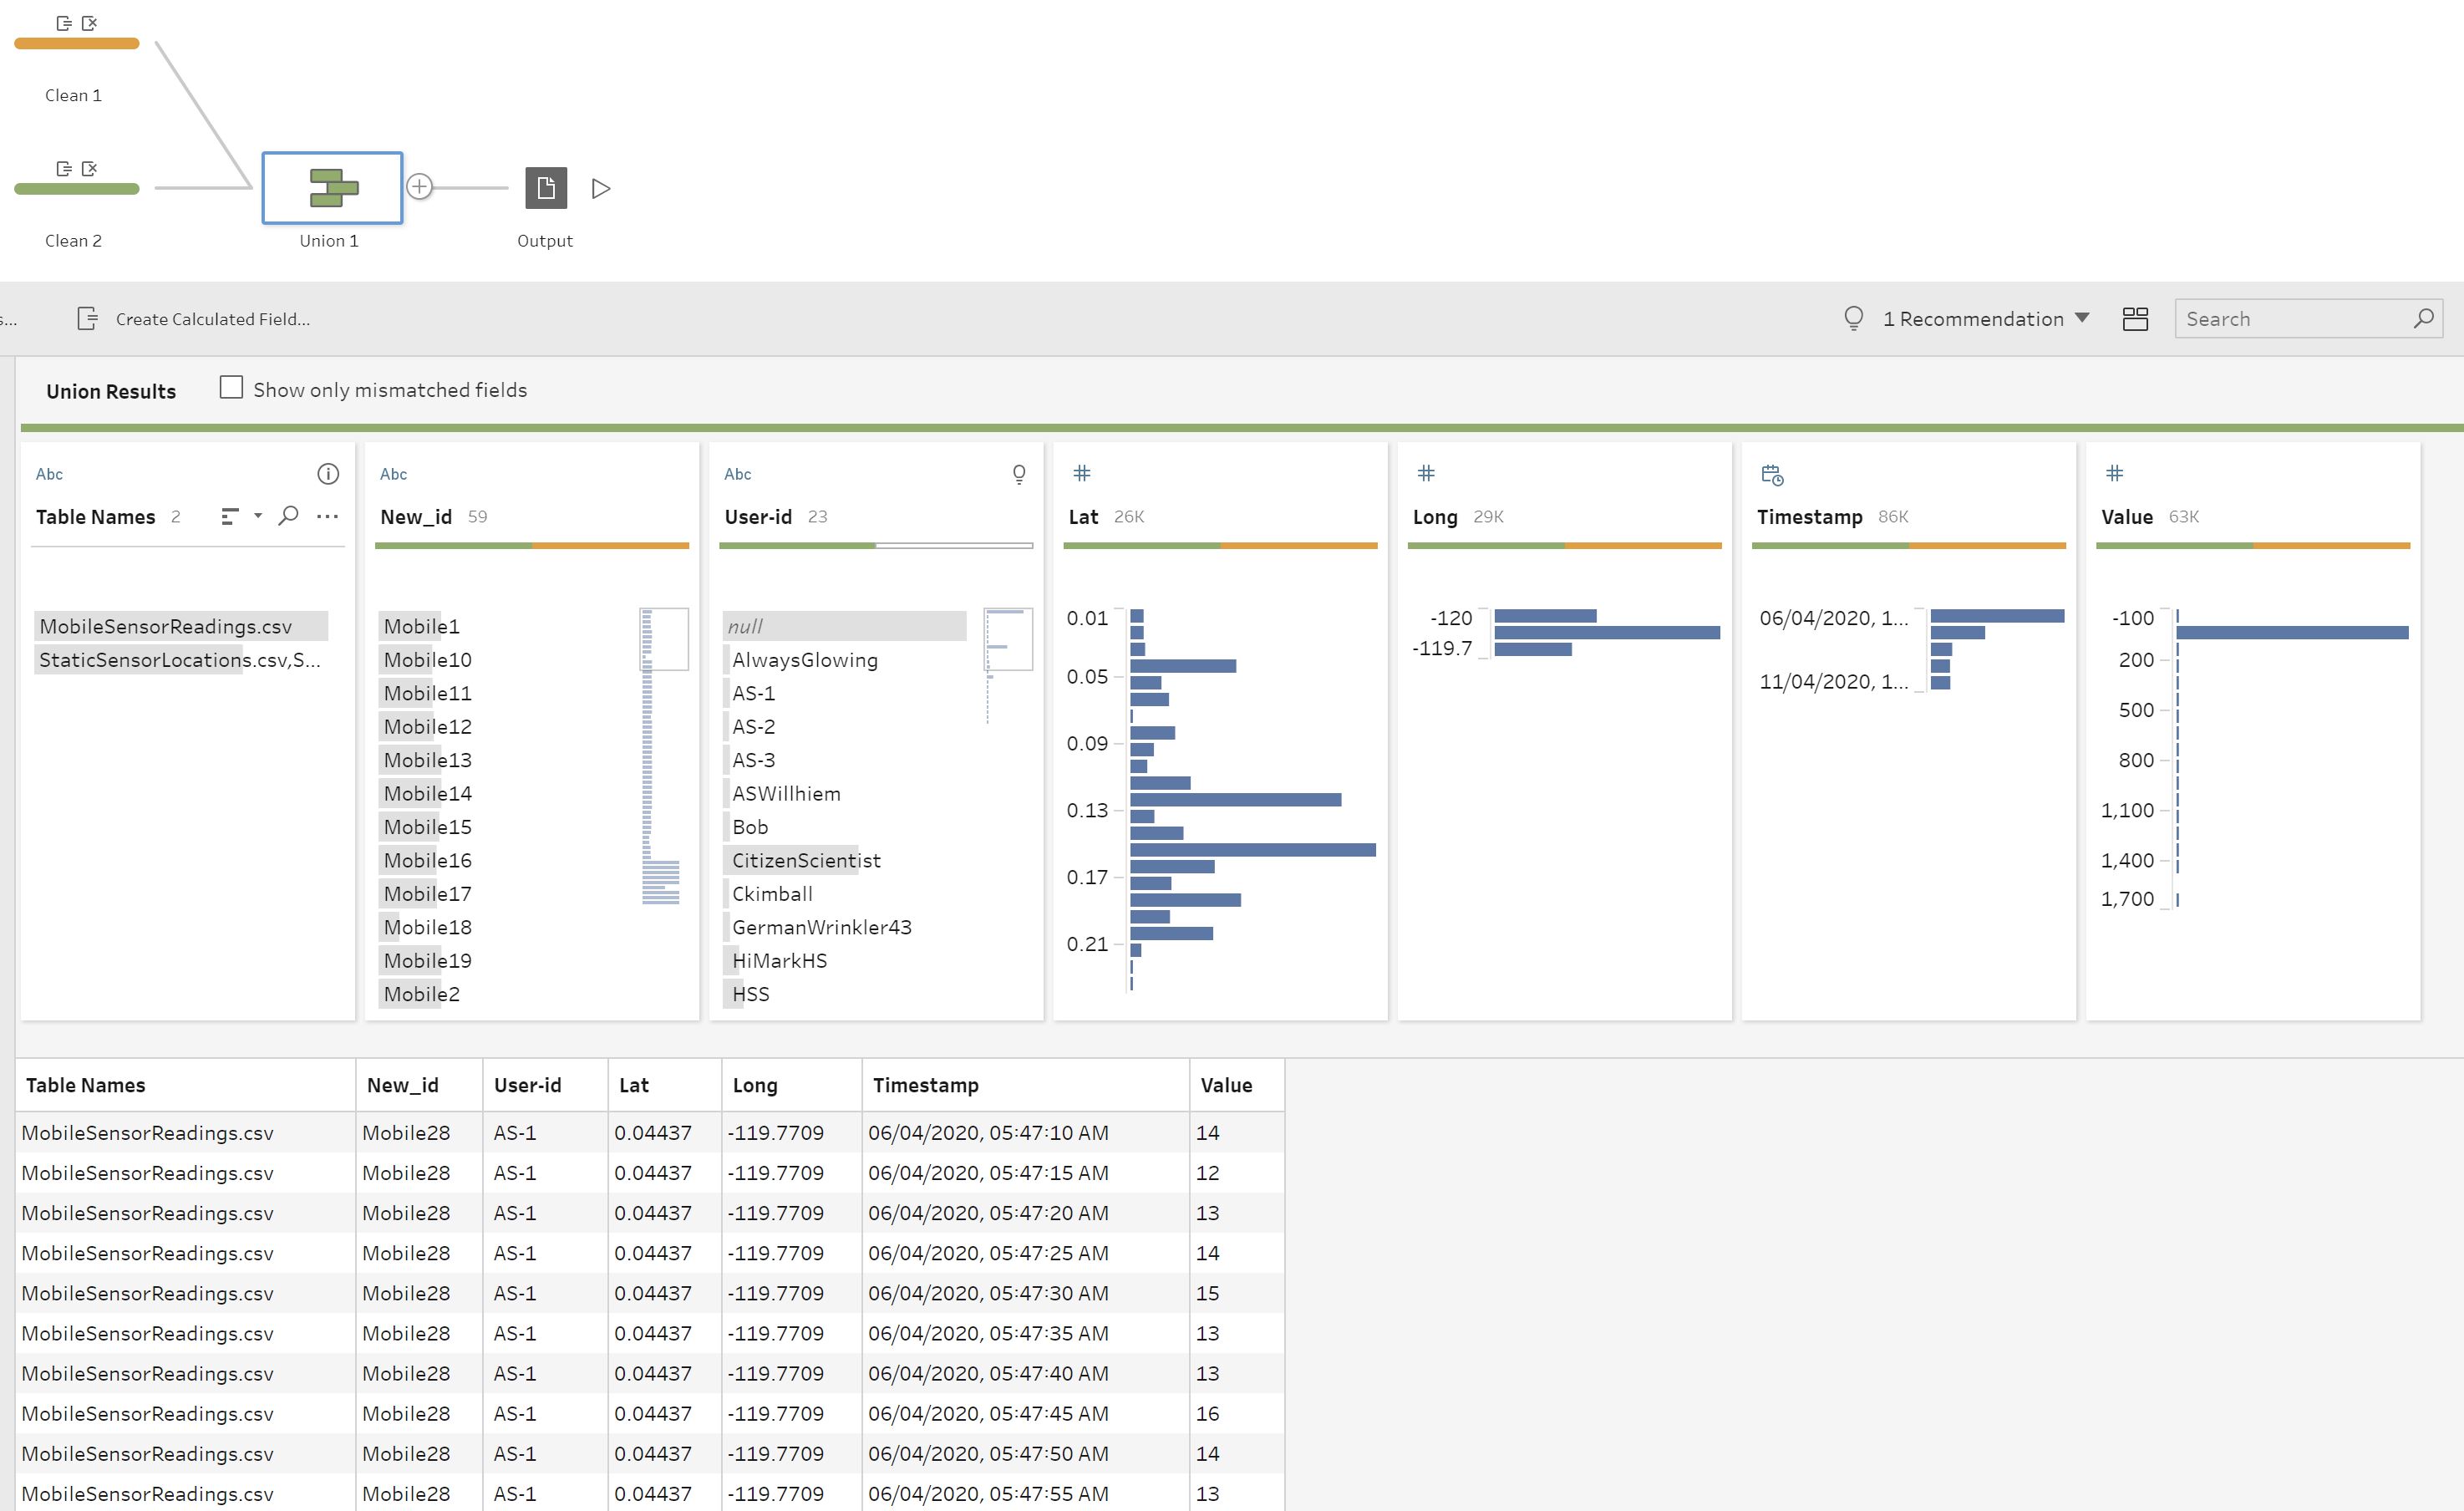The image size is (2464, 1511).
Task: Click Value cell 16 in the grid
Action: [x=1237, y=1413]
